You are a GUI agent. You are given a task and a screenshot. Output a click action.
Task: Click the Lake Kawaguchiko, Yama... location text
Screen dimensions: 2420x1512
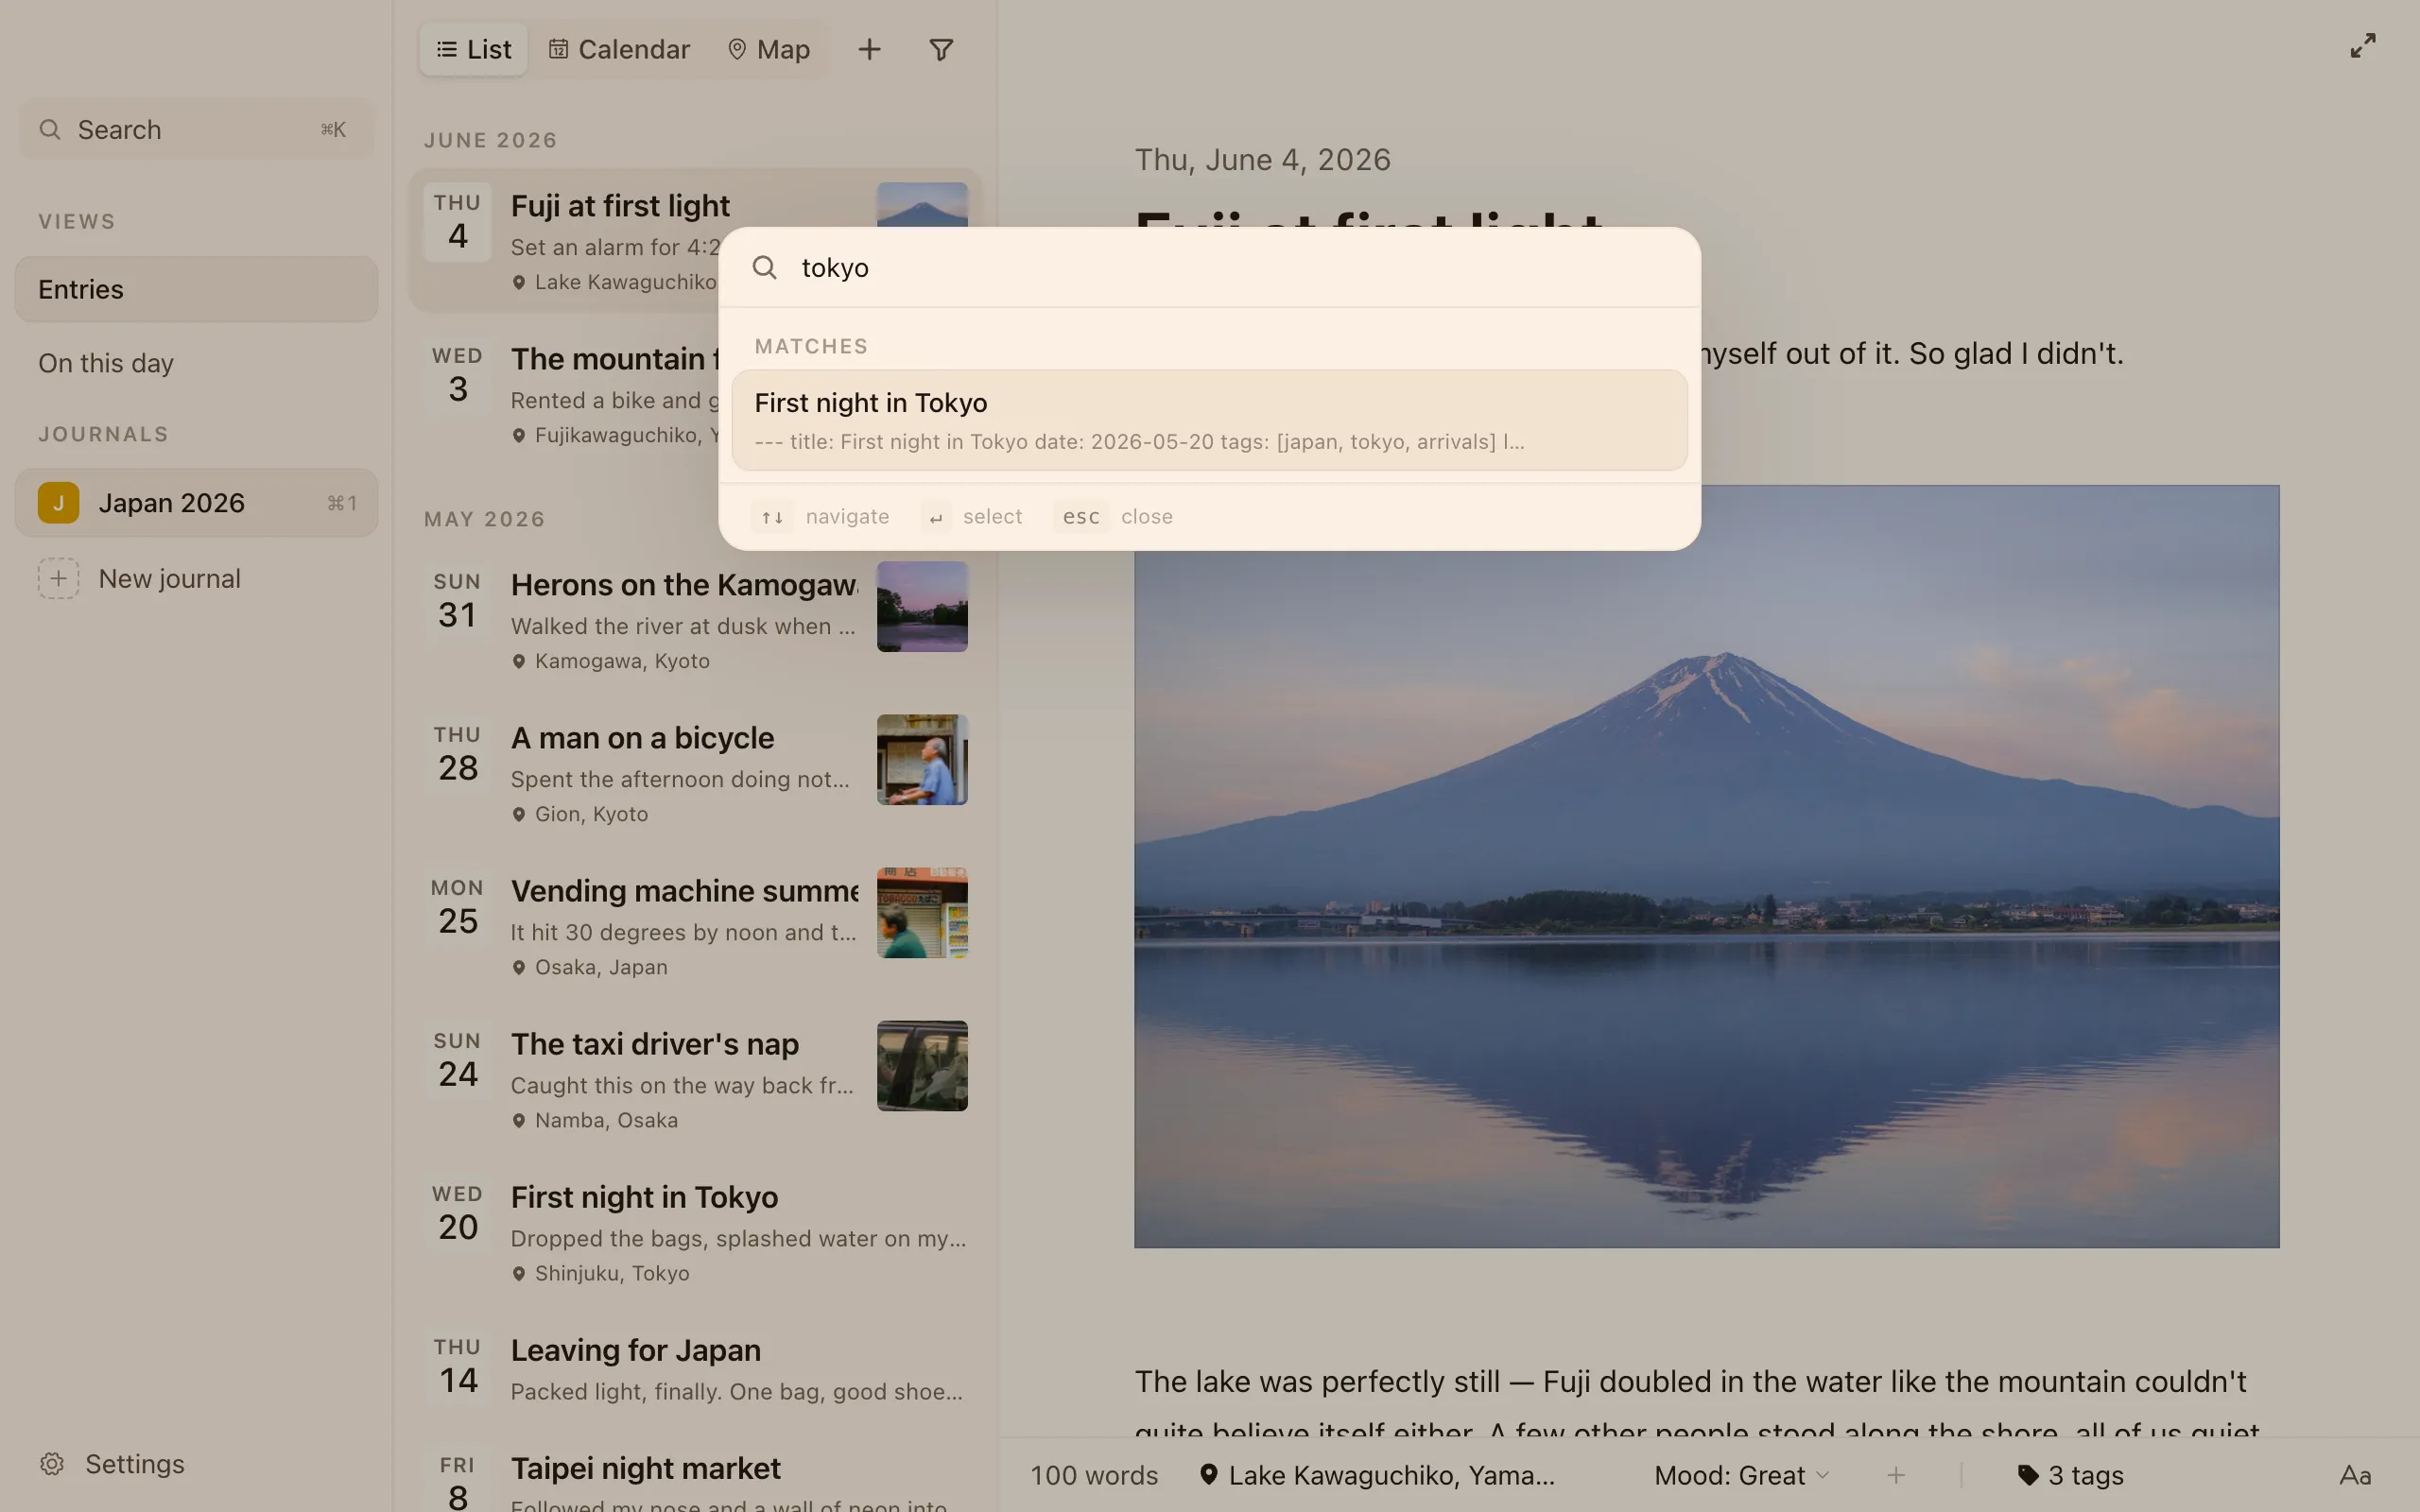click(x=1391, y=1475)
